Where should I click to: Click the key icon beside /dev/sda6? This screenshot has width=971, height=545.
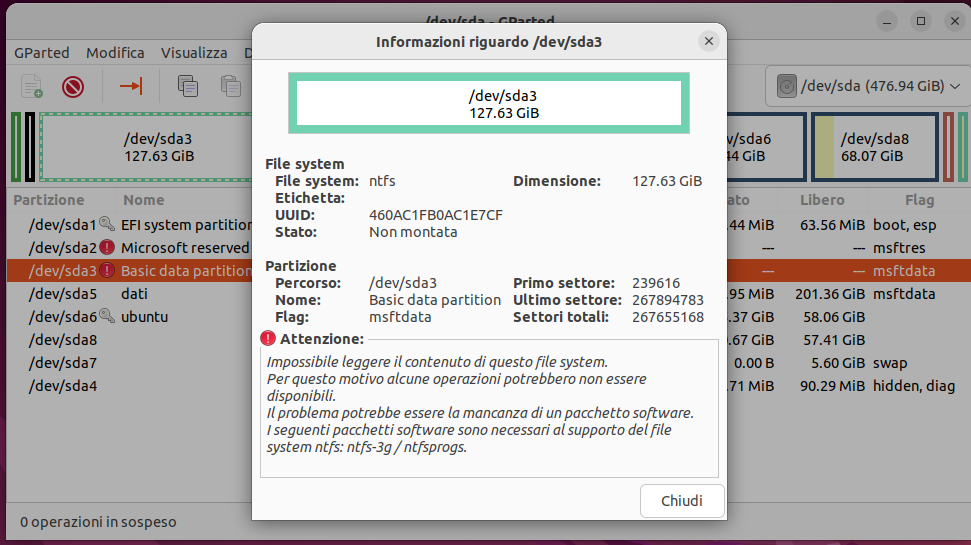click(107, 316)
